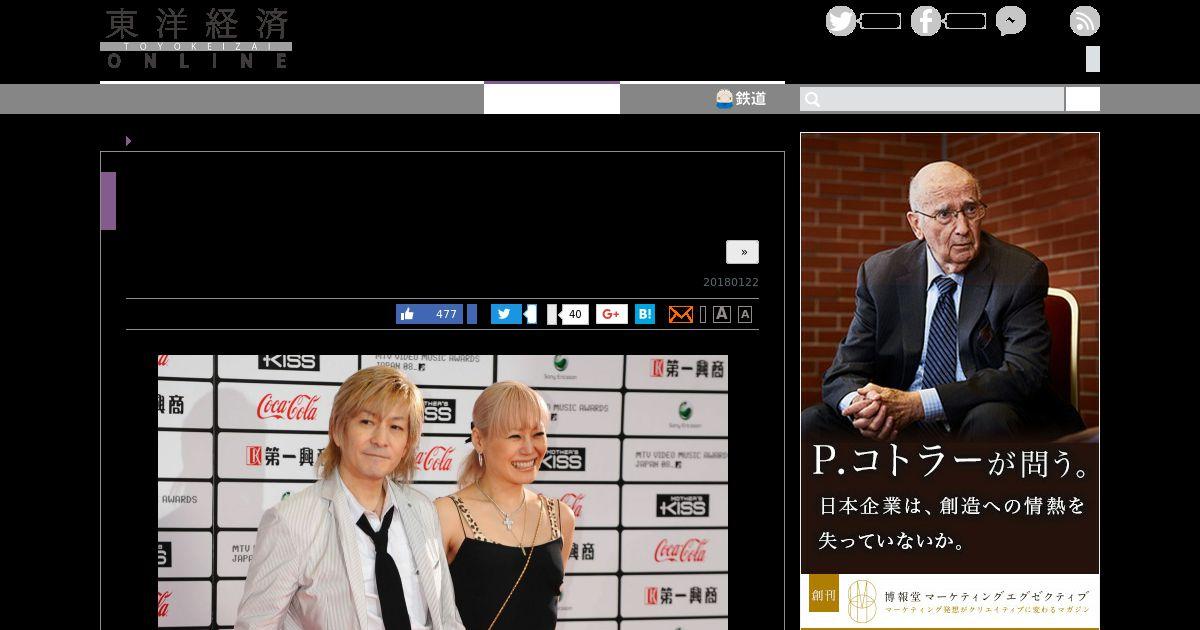Click the header Twitter follower count box
The width and height of the screenshot is (1200, 630).
click(880, 21)
